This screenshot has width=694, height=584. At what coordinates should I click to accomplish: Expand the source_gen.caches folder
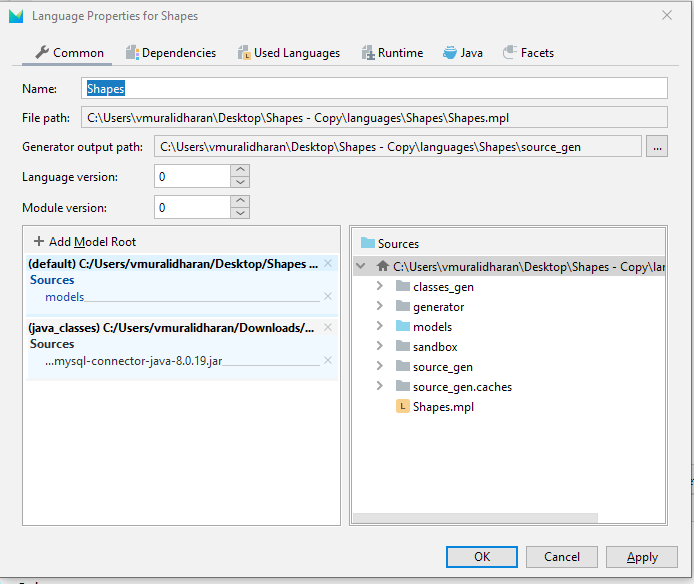[x=379, y=387]
